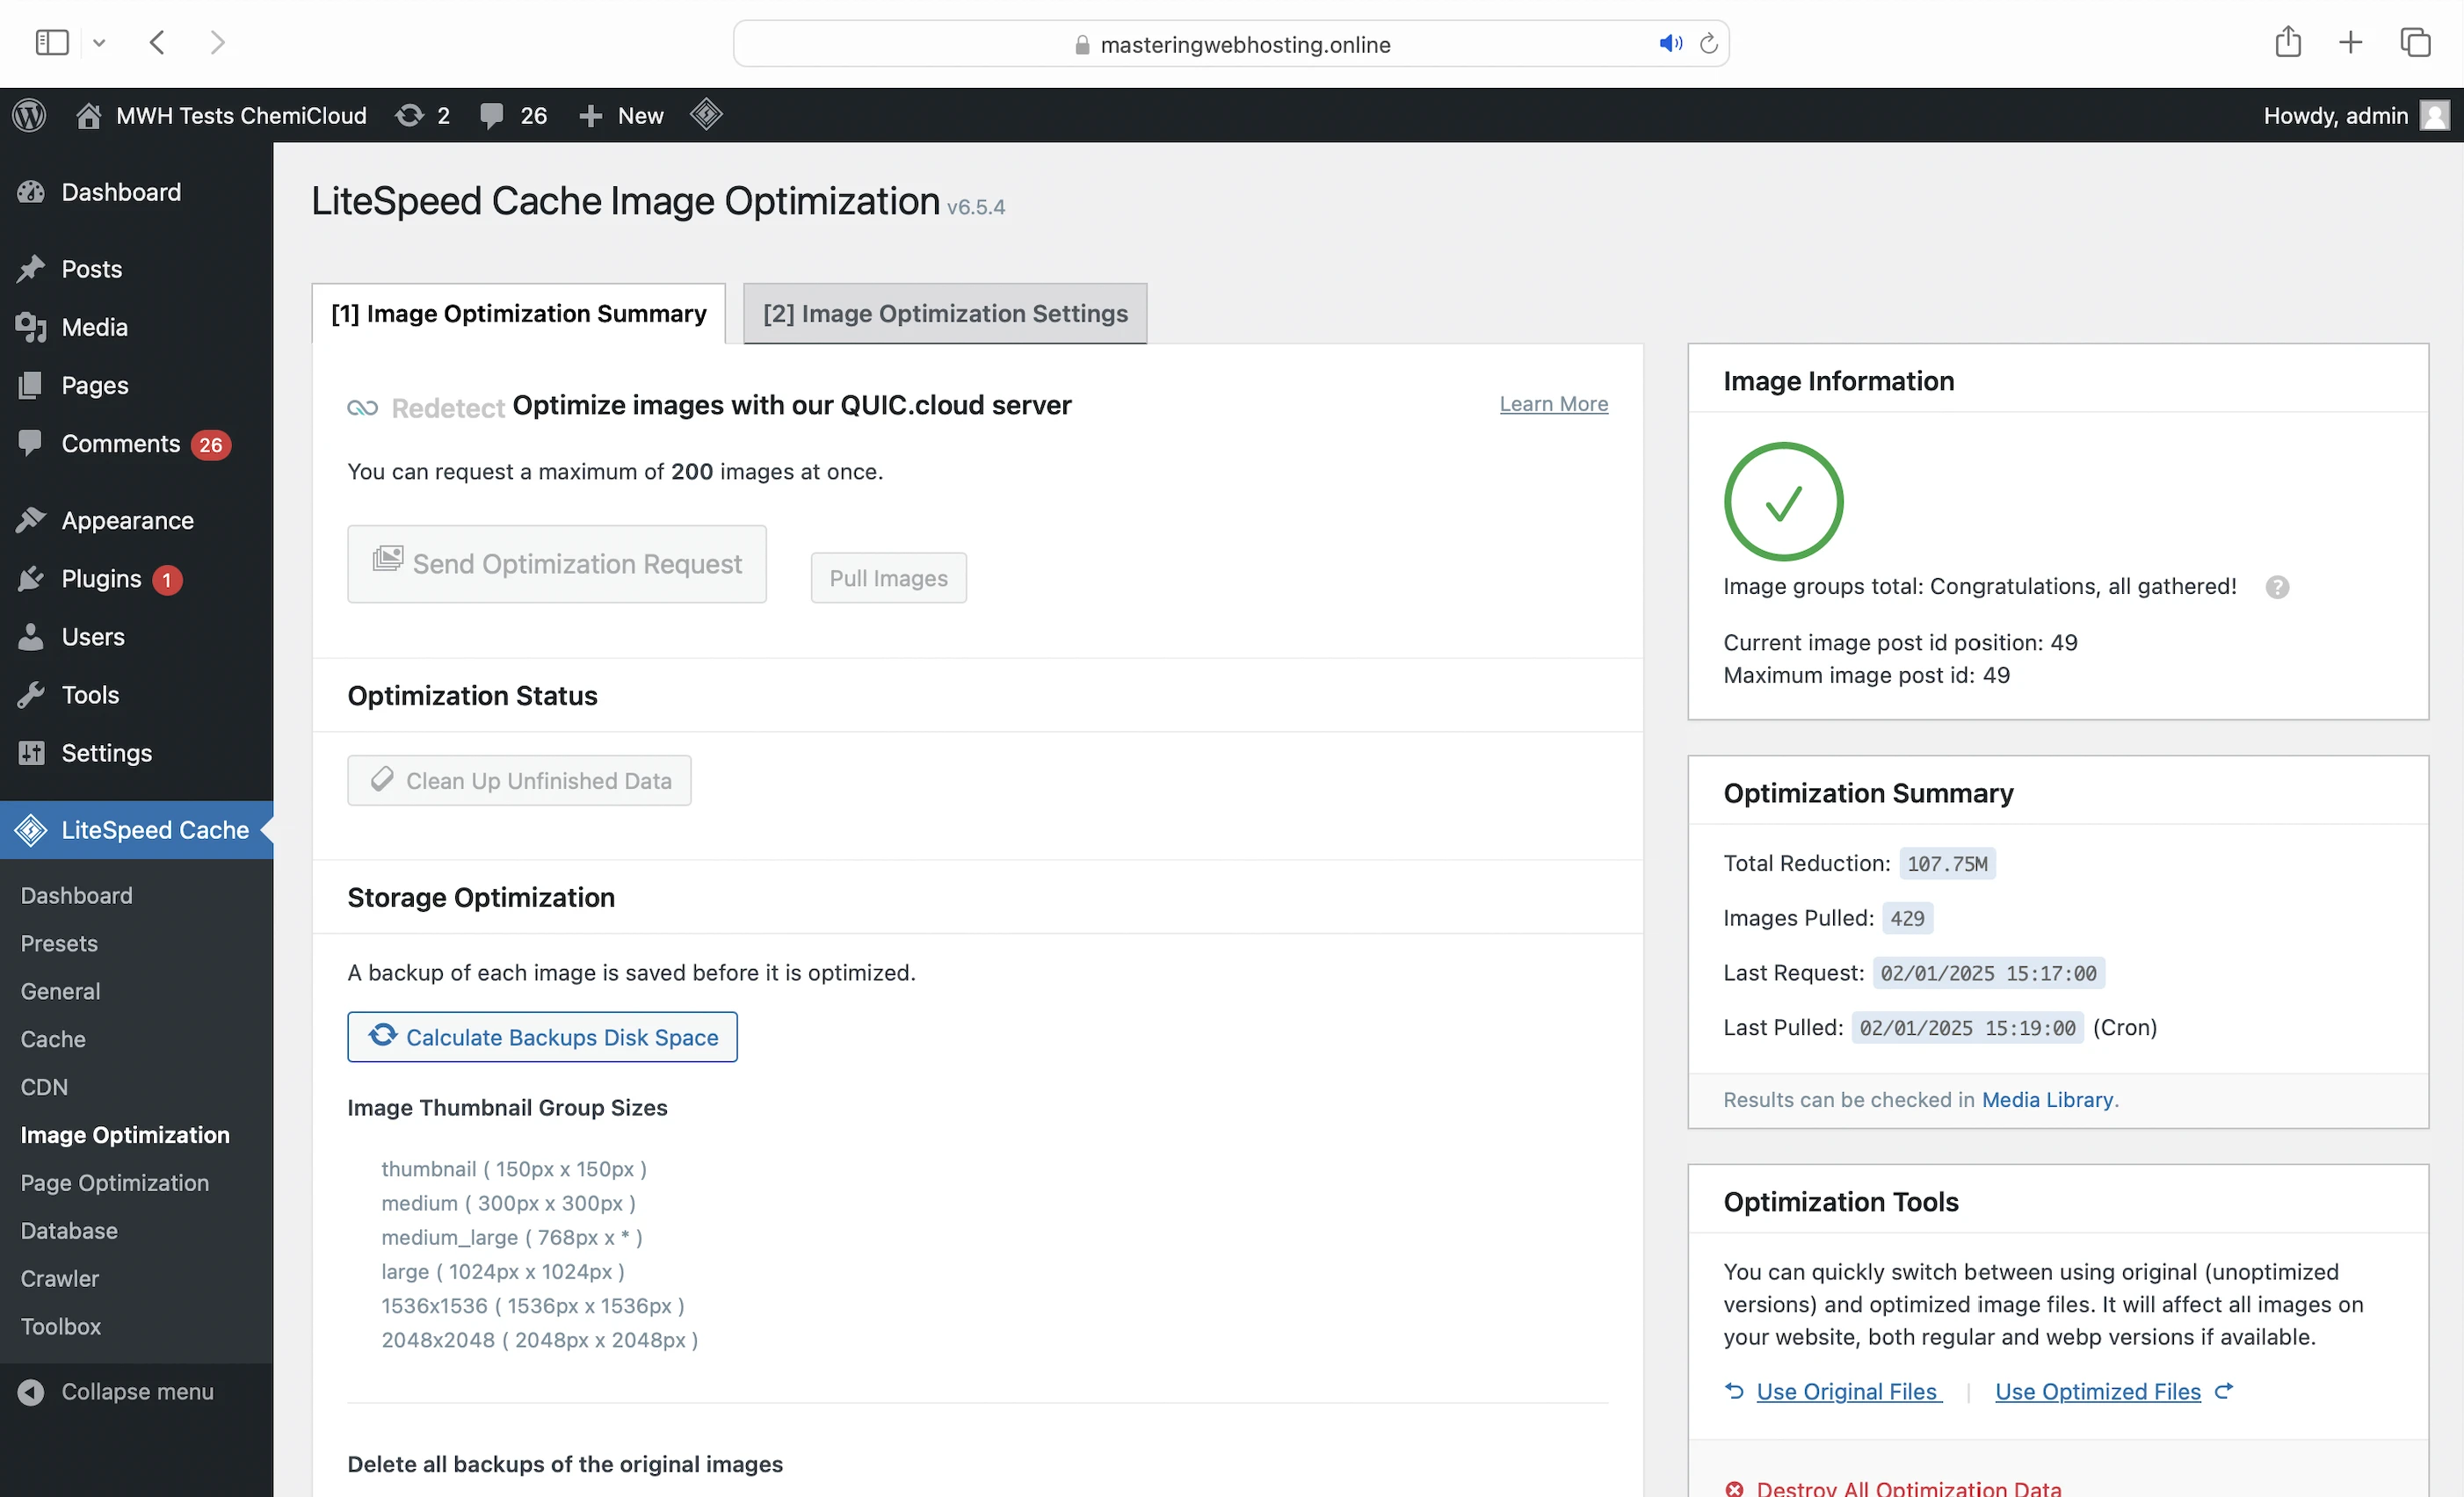Show tab overview icon in Safari
Viewport: 2464px width, 1497px height.
2415,42
